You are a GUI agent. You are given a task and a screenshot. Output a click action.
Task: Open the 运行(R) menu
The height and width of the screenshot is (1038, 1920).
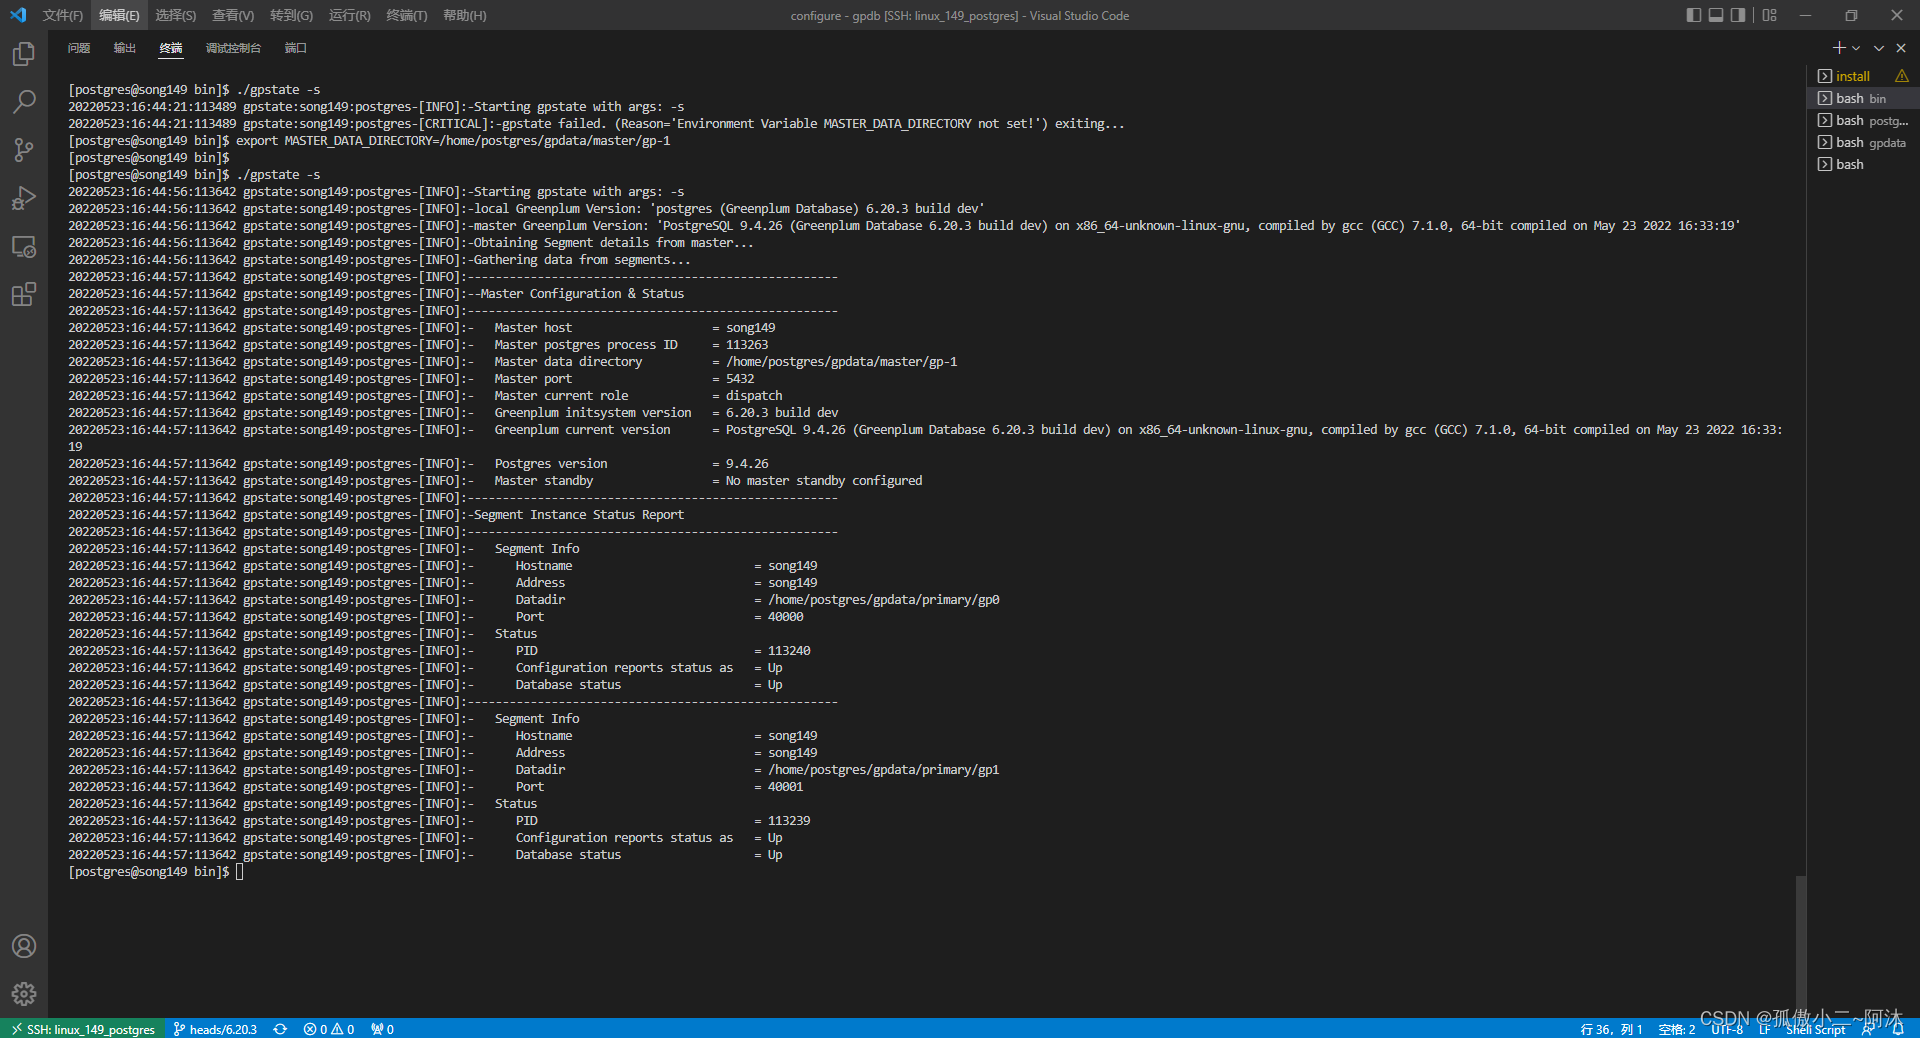[349, 15]
